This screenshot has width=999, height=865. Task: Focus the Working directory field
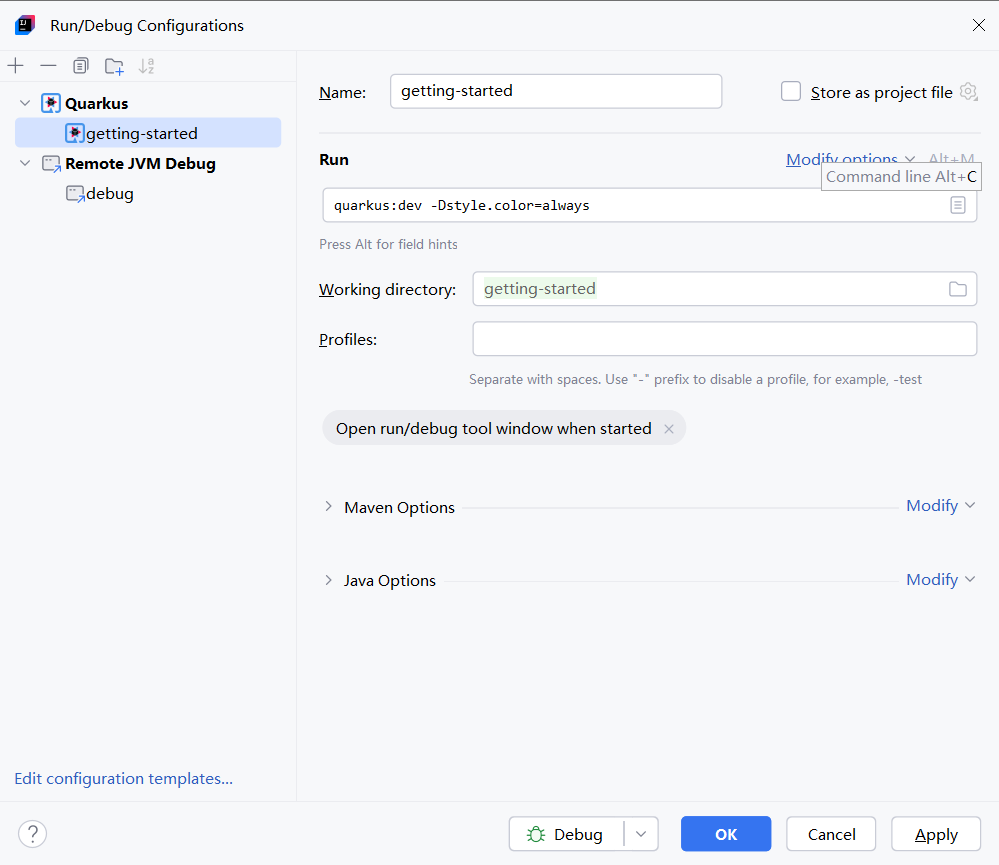[724, 289]
